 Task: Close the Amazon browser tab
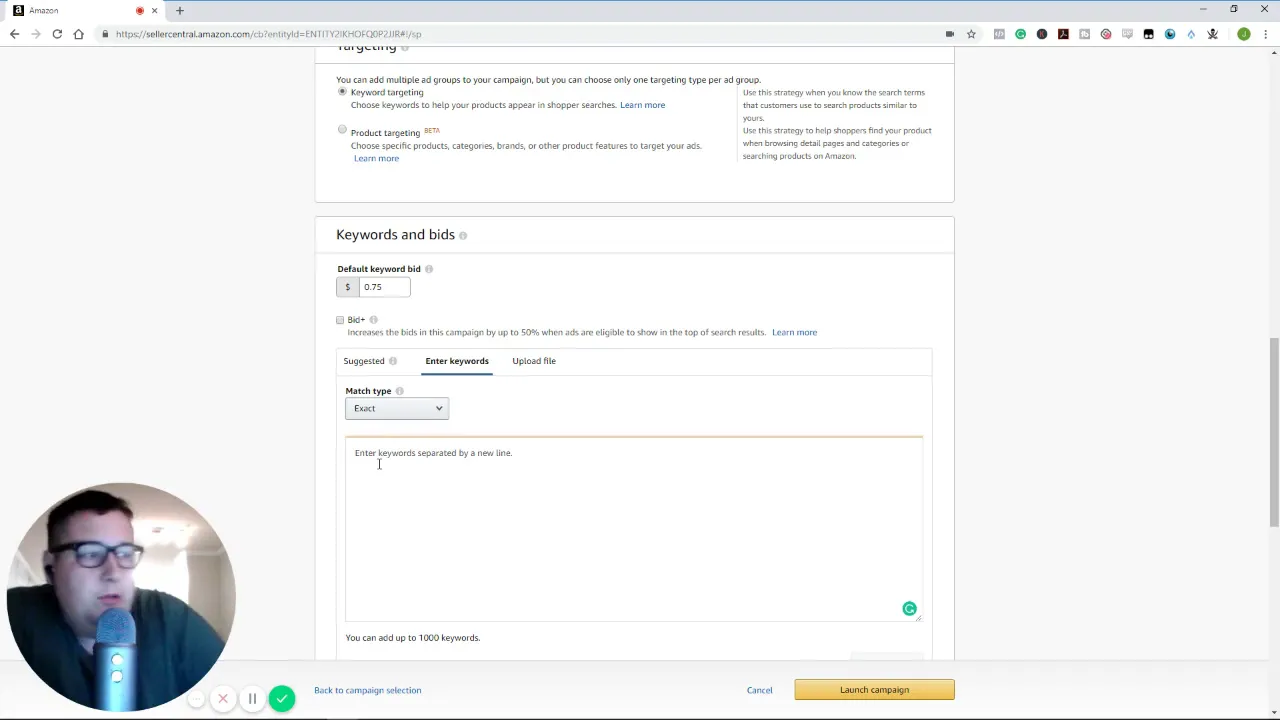pyautogui.click(x=154, y=10)
